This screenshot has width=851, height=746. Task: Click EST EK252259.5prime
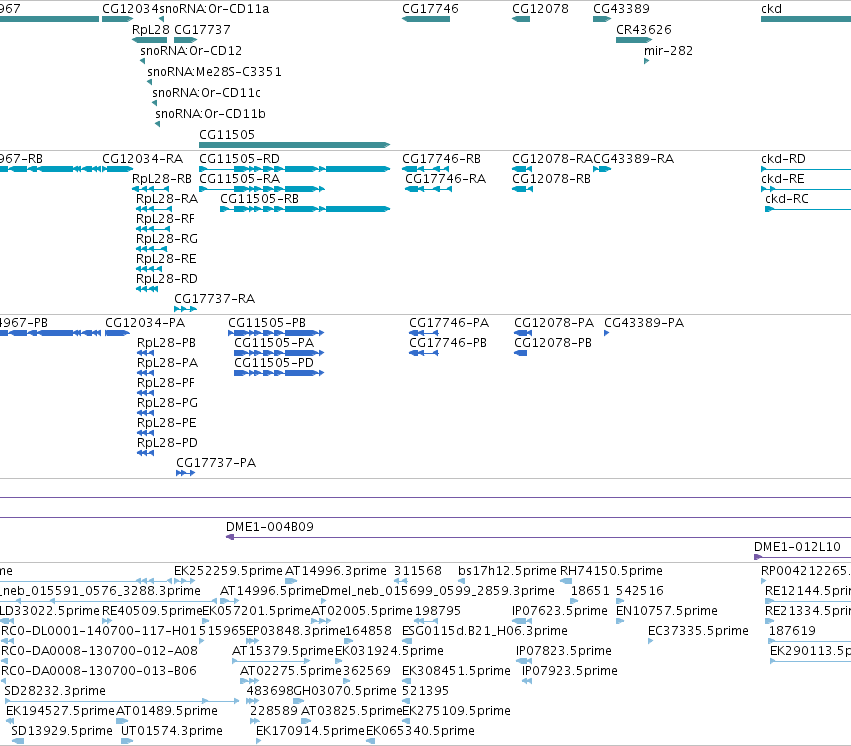(228, 571)
